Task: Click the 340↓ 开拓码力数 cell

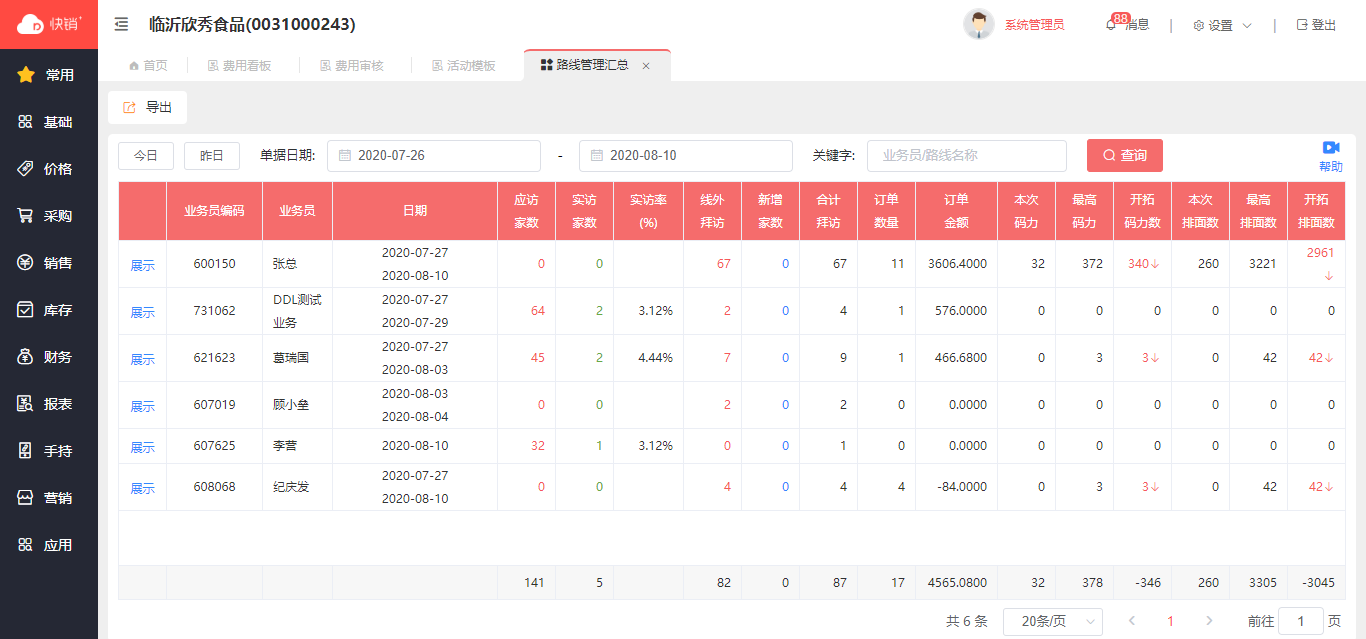Action: tap(1143, 264)
